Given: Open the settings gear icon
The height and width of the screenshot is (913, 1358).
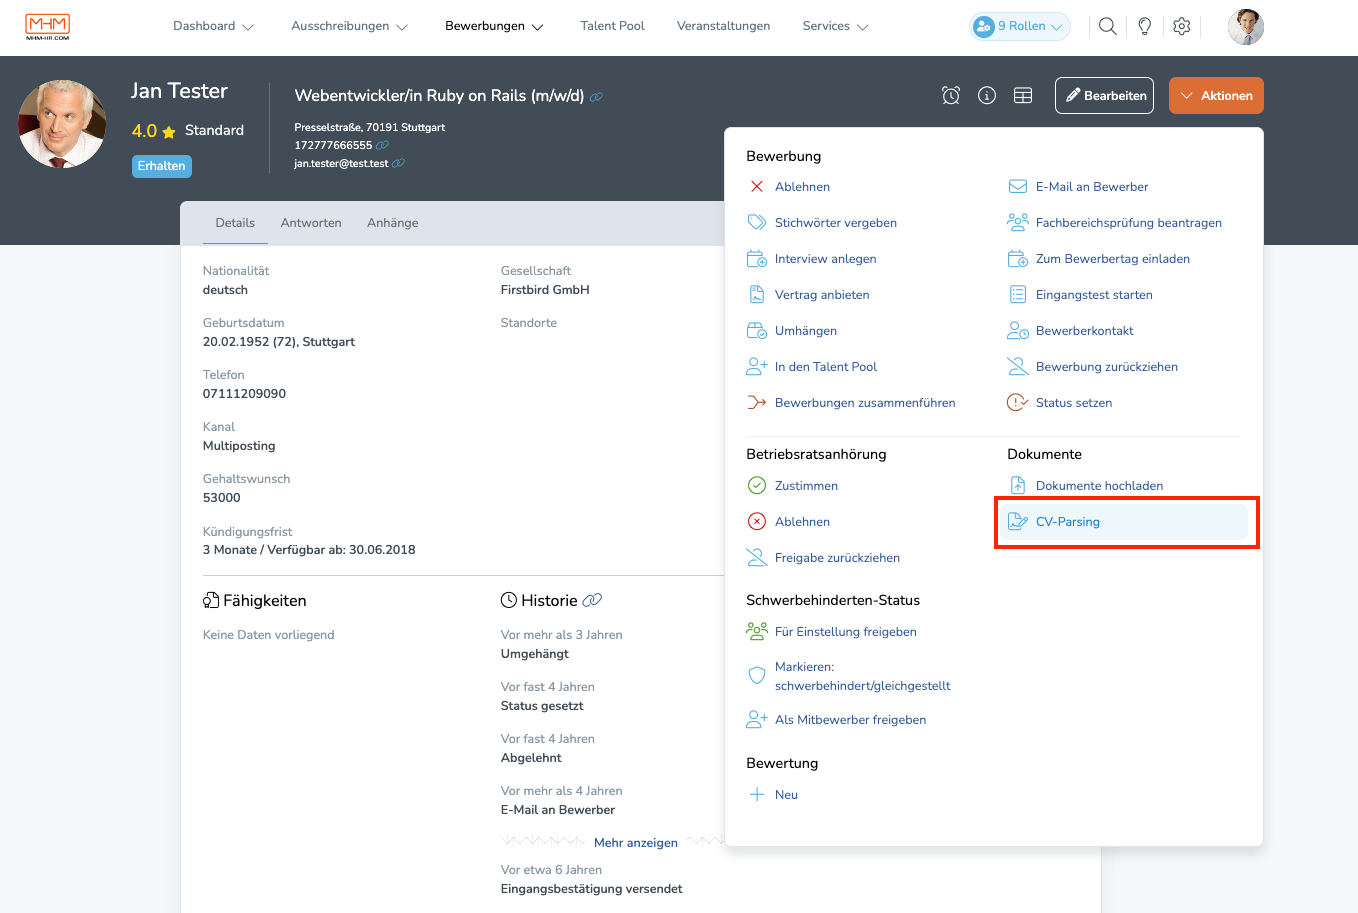Looking at the screenshot, I should (x=1182, y=27).
